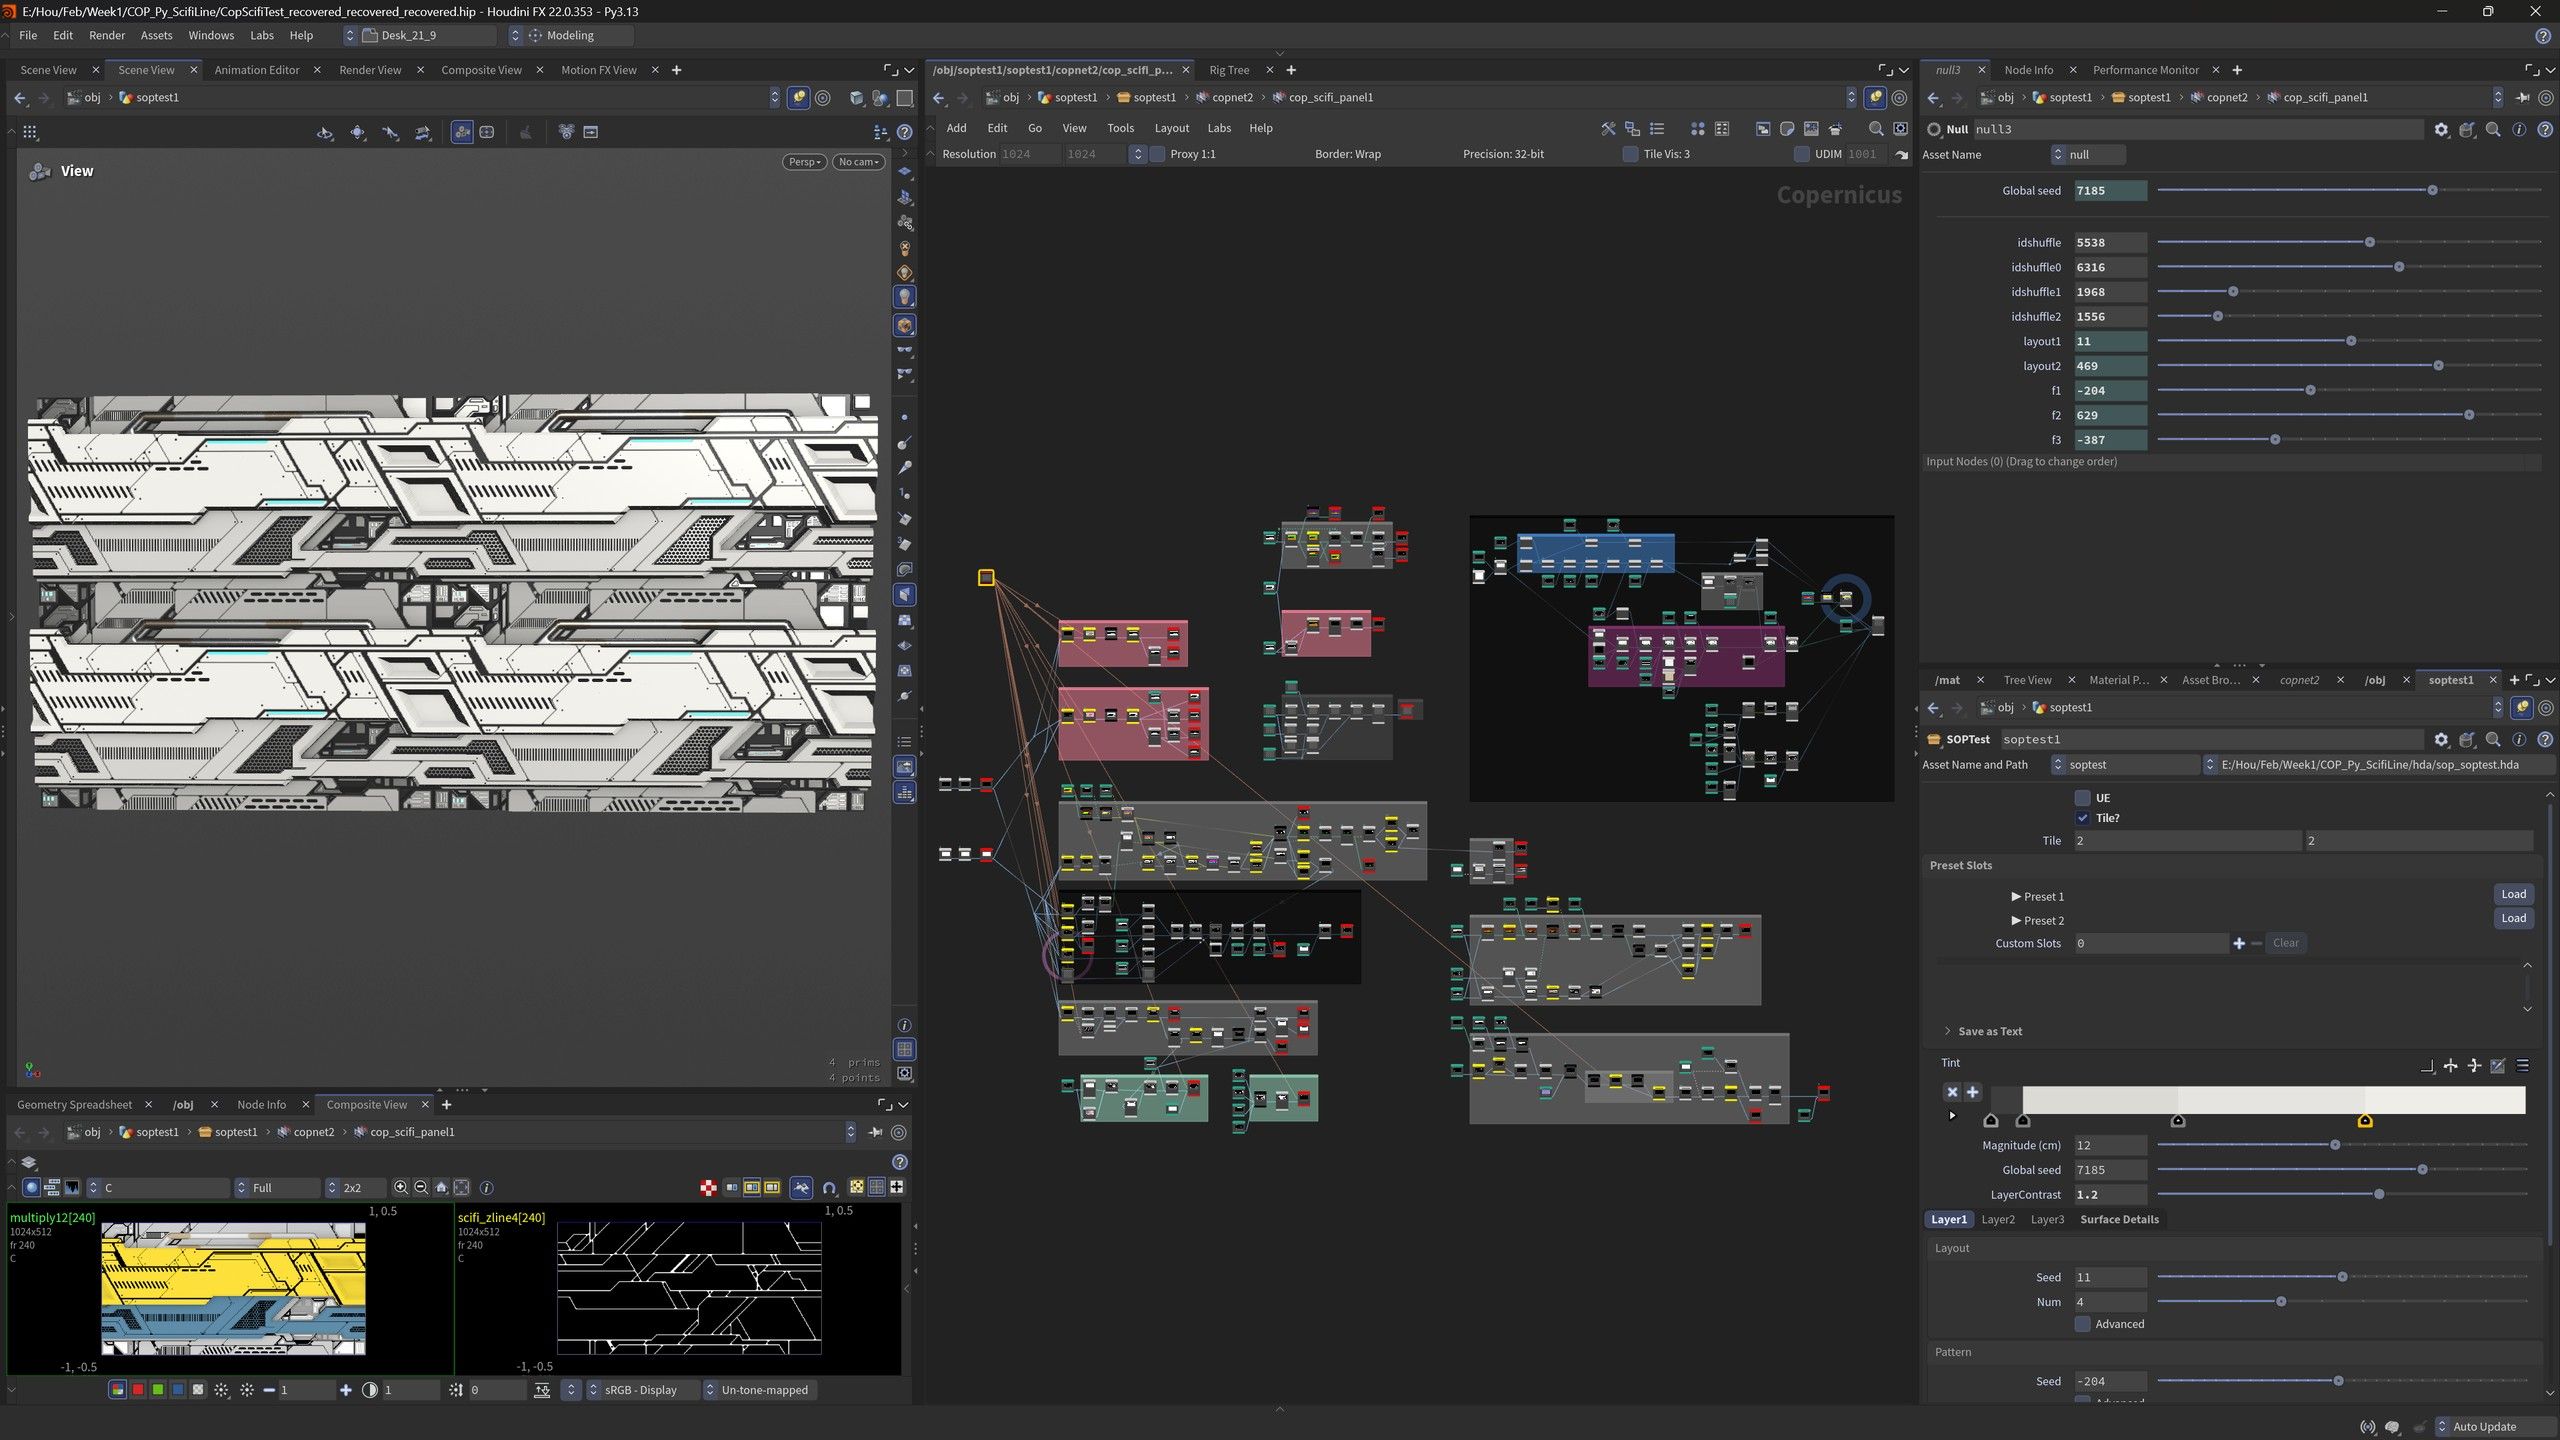Screen dimensions: 2560x1440
Task: Open the Persp viewport dropdown
Action: click(x=804, y=162)
